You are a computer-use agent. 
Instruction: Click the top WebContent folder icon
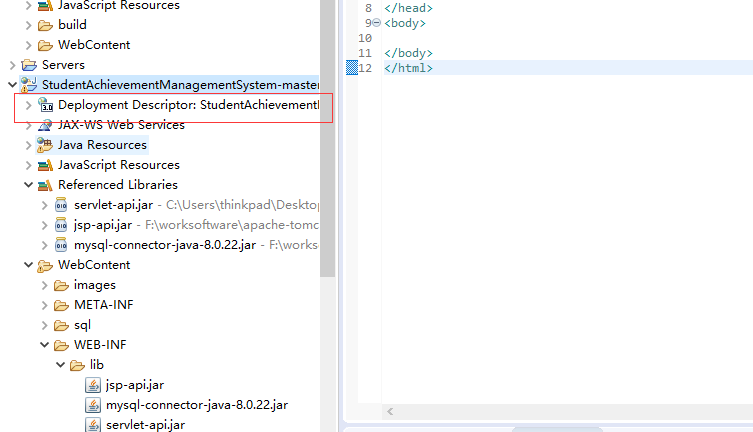45,45
